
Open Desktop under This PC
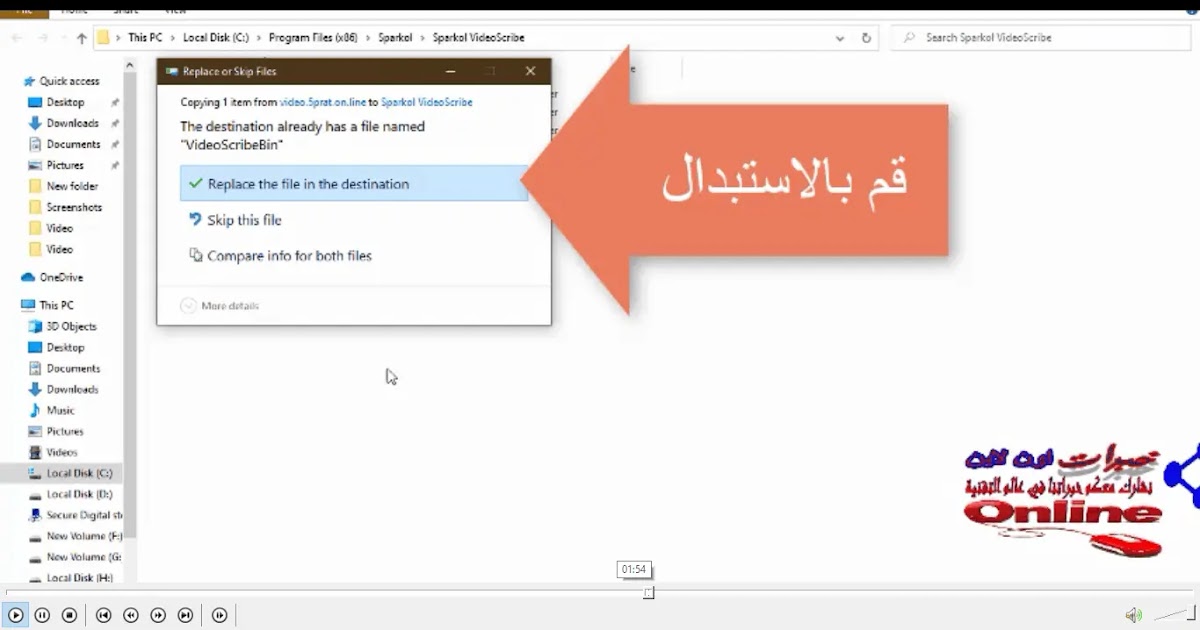[65, 347]
